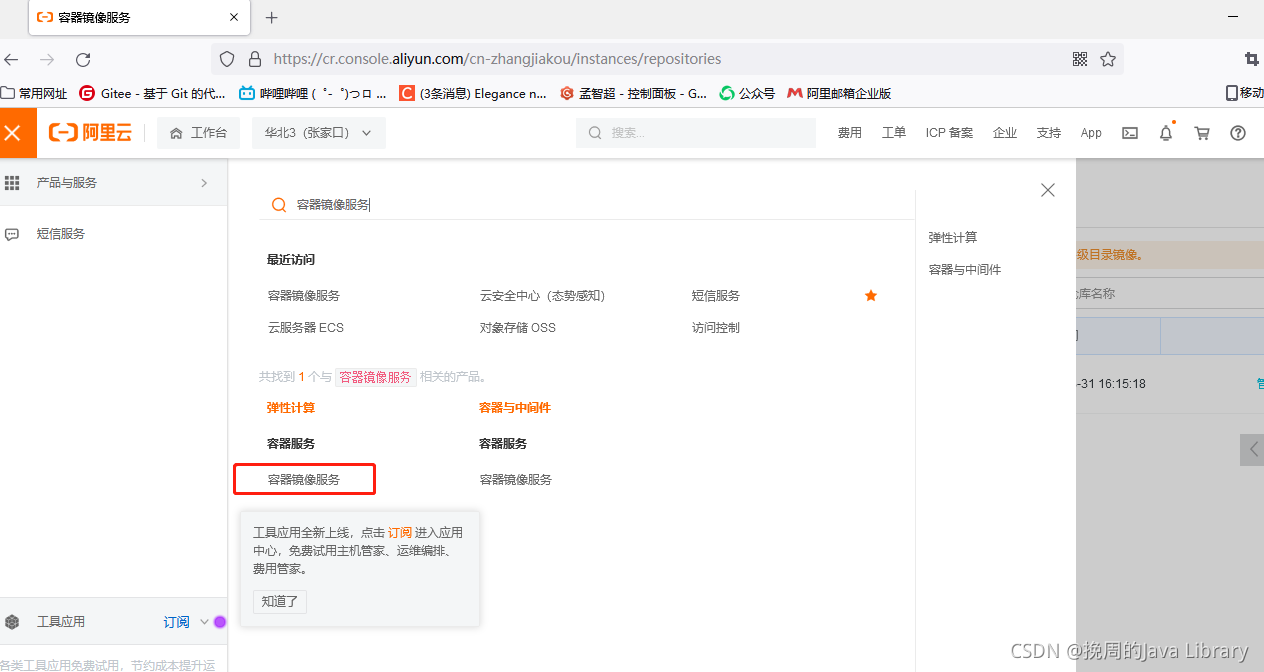Open the 订阅 link for tool apps

399,532
